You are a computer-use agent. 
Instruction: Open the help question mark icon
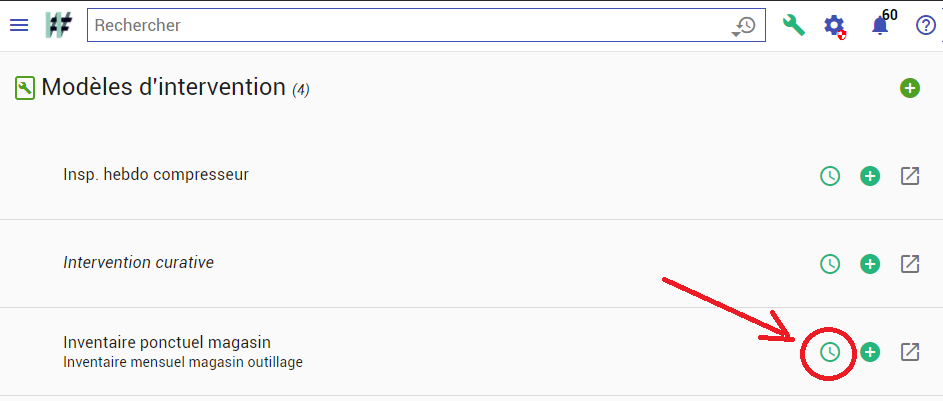point(926,26)
